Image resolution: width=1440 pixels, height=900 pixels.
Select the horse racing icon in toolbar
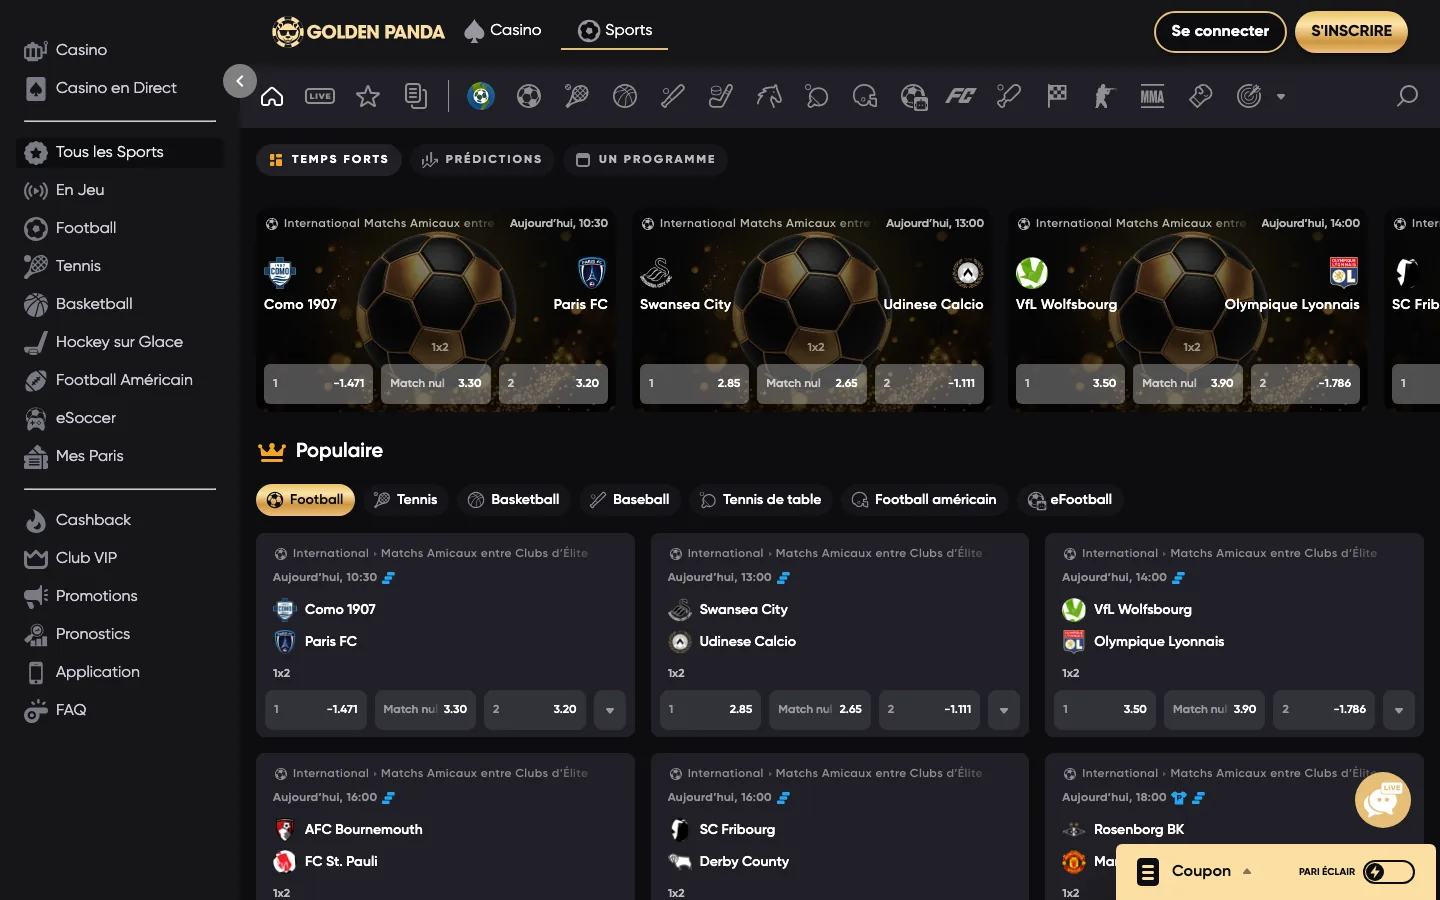769,96
